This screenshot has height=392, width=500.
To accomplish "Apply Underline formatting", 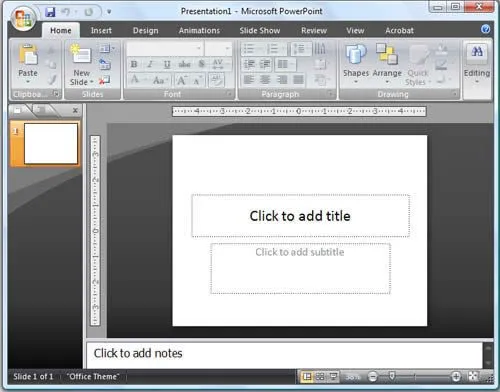I will 167,64.
